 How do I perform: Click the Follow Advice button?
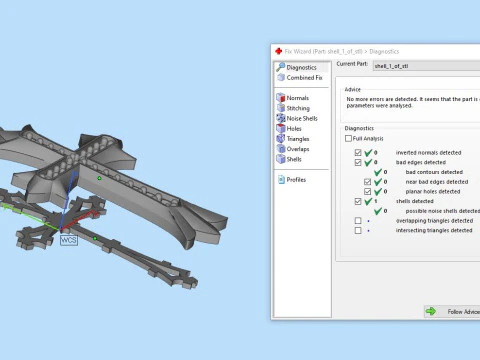pyautogui.click(x=452, y=311)
